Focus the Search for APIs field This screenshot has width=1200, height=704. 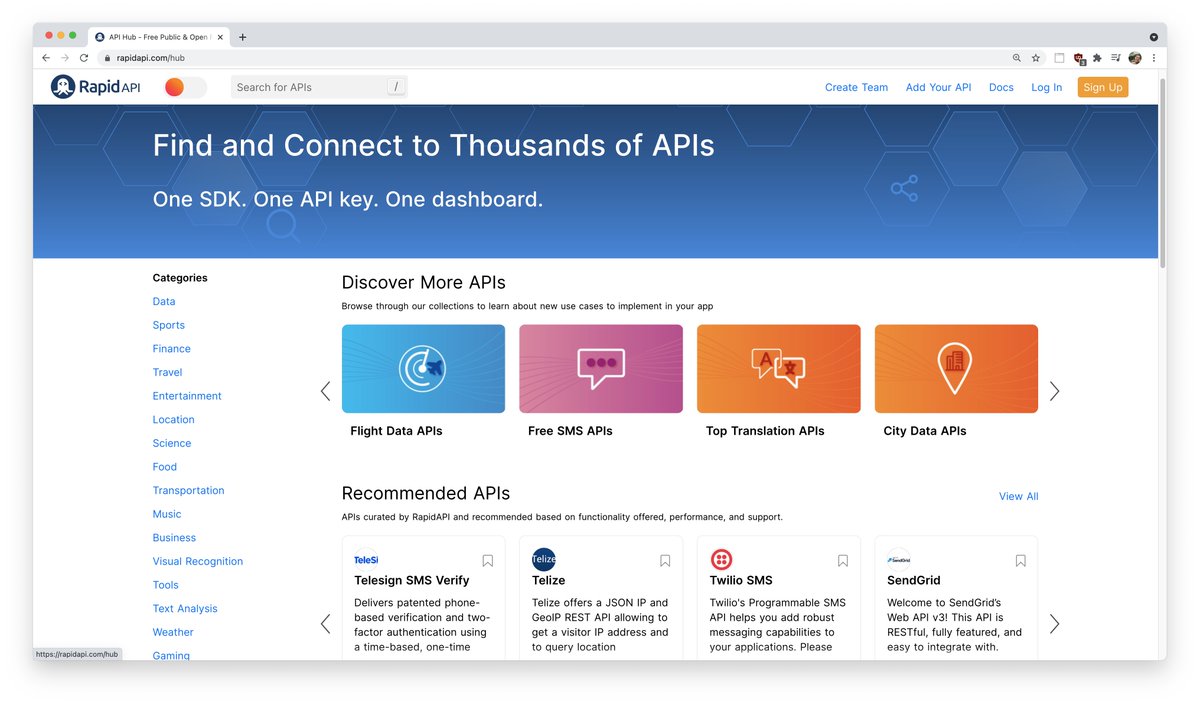click(319, 87)
